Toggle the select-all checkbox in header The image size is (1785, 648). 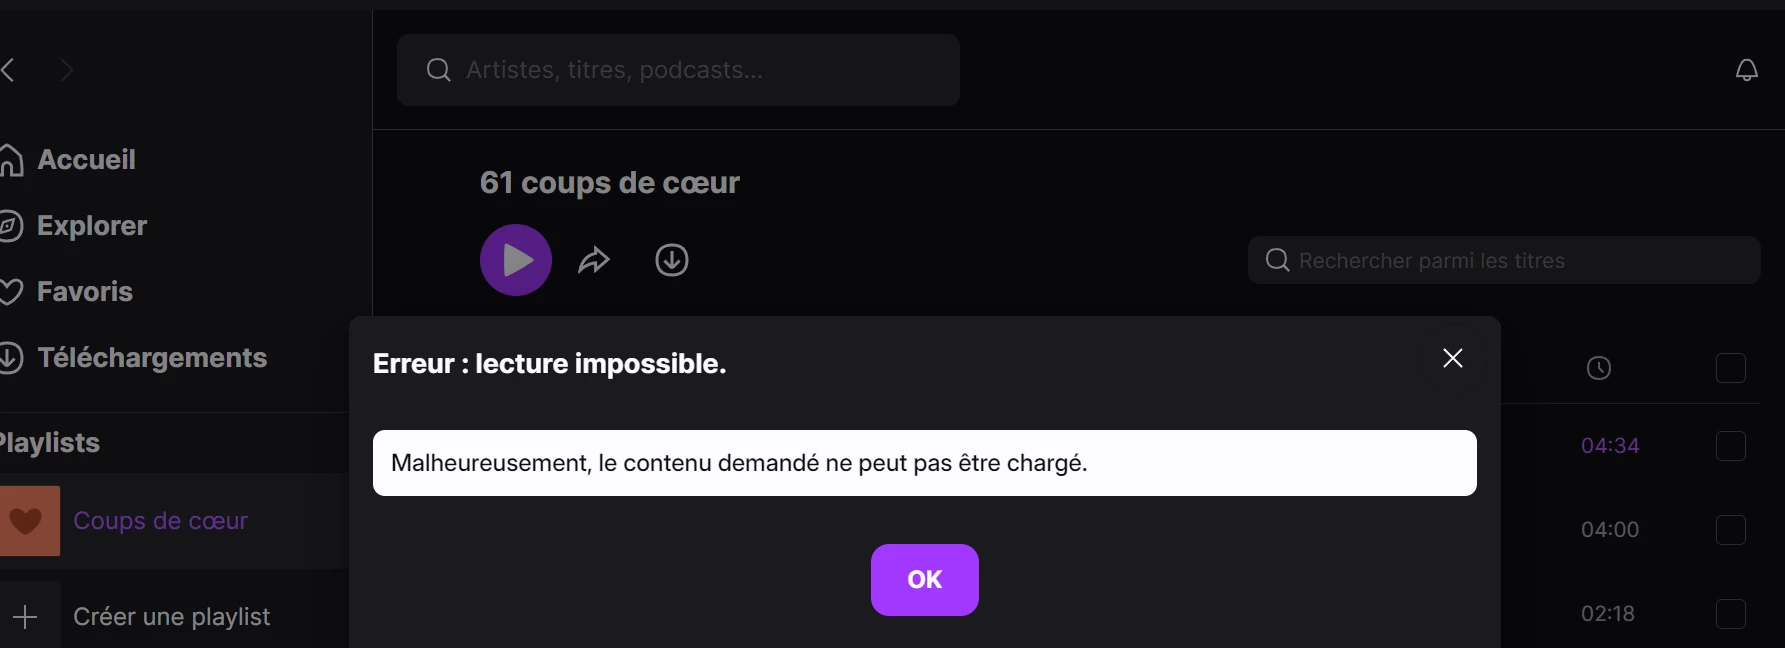(1731, 368)
